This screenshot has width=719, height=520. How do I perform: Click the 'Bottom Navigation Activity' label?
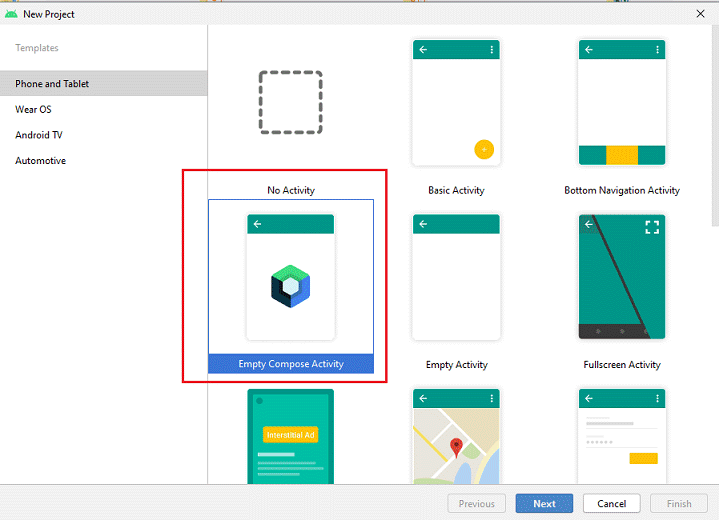(x=622, y=190)
